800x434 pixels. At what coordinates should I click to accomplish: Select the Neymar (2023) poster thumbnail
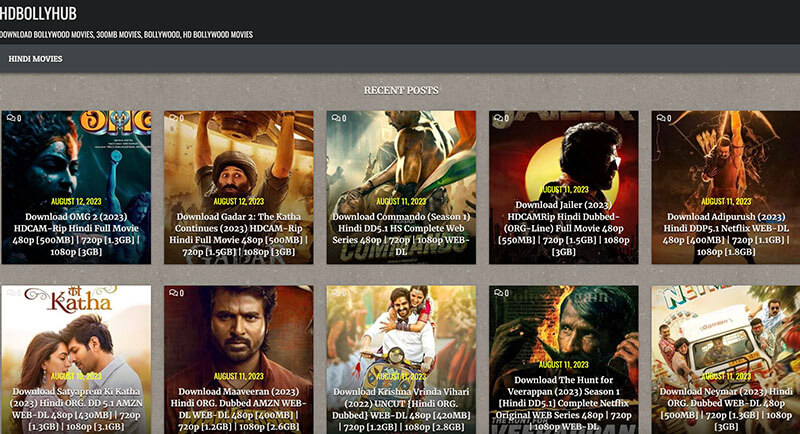click(x=726, y=330)
